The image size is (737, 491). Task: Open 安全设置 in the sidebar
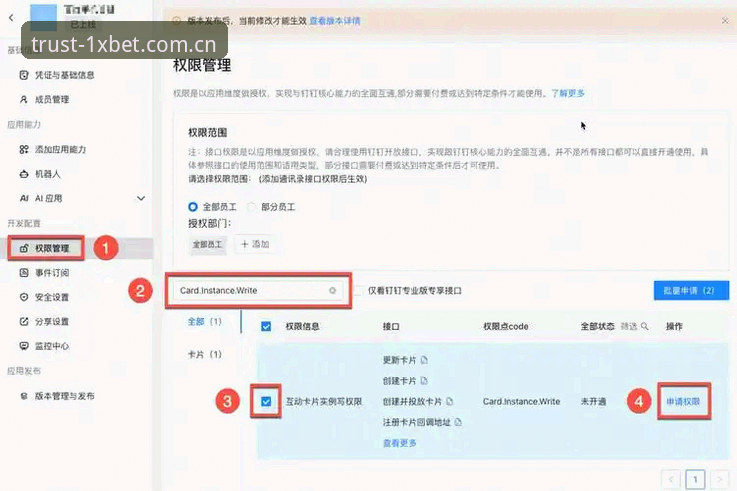click(52, 297)
